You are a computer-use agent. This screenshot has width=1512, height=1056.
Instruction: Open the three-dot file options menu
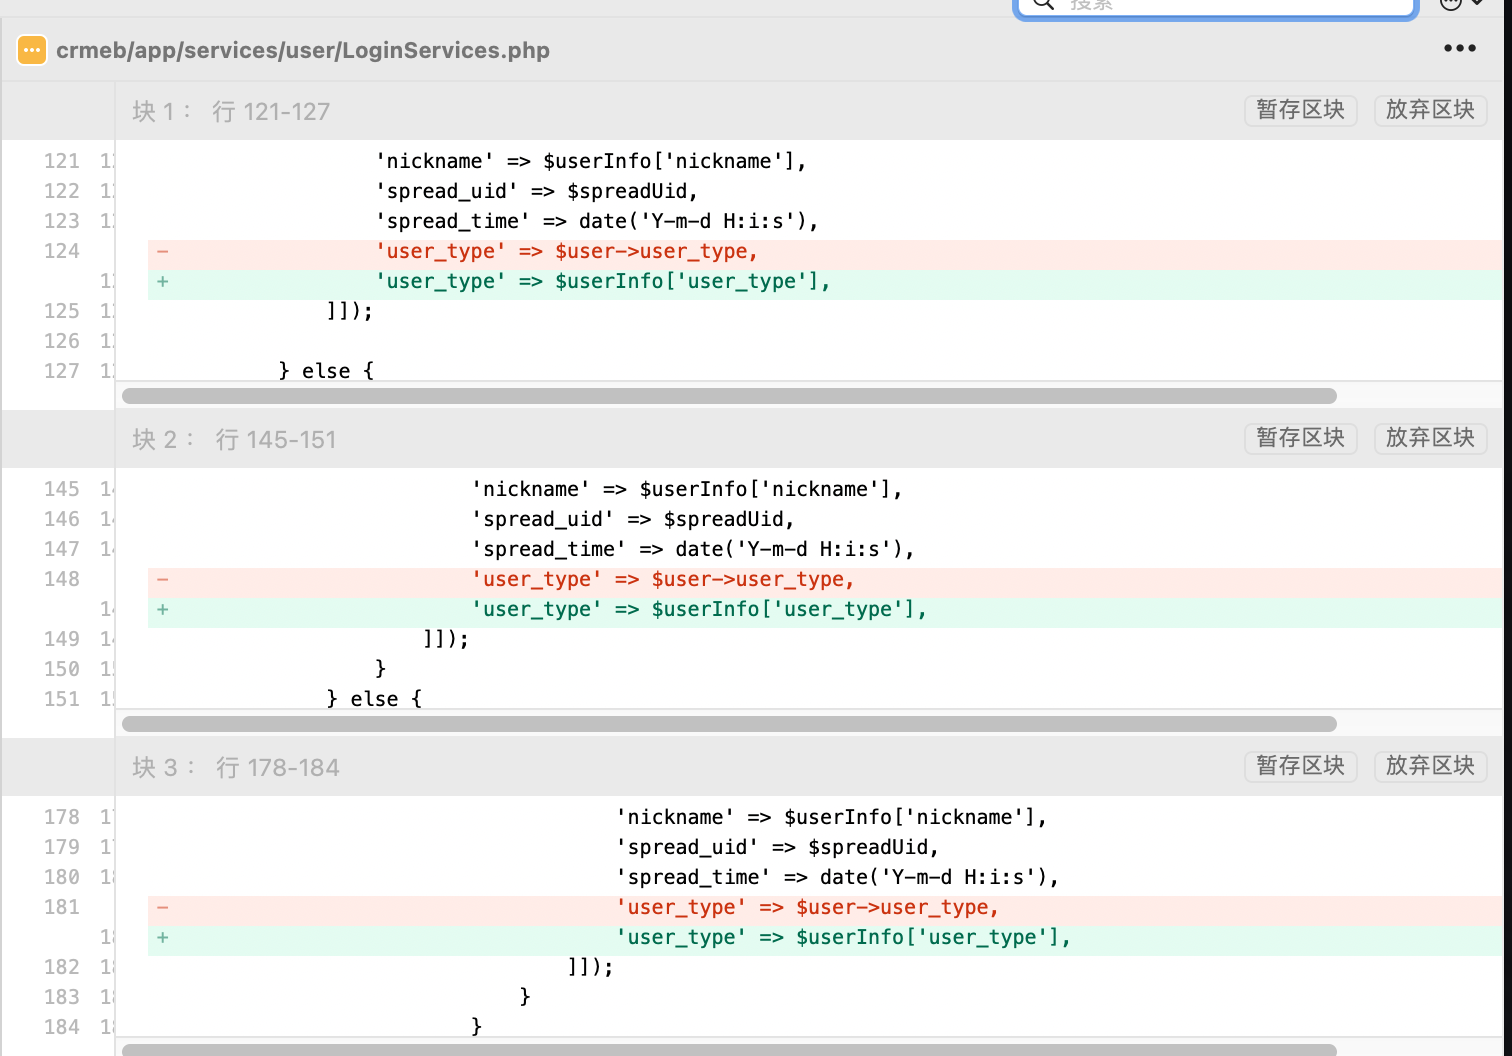(x=1459, y=48)
